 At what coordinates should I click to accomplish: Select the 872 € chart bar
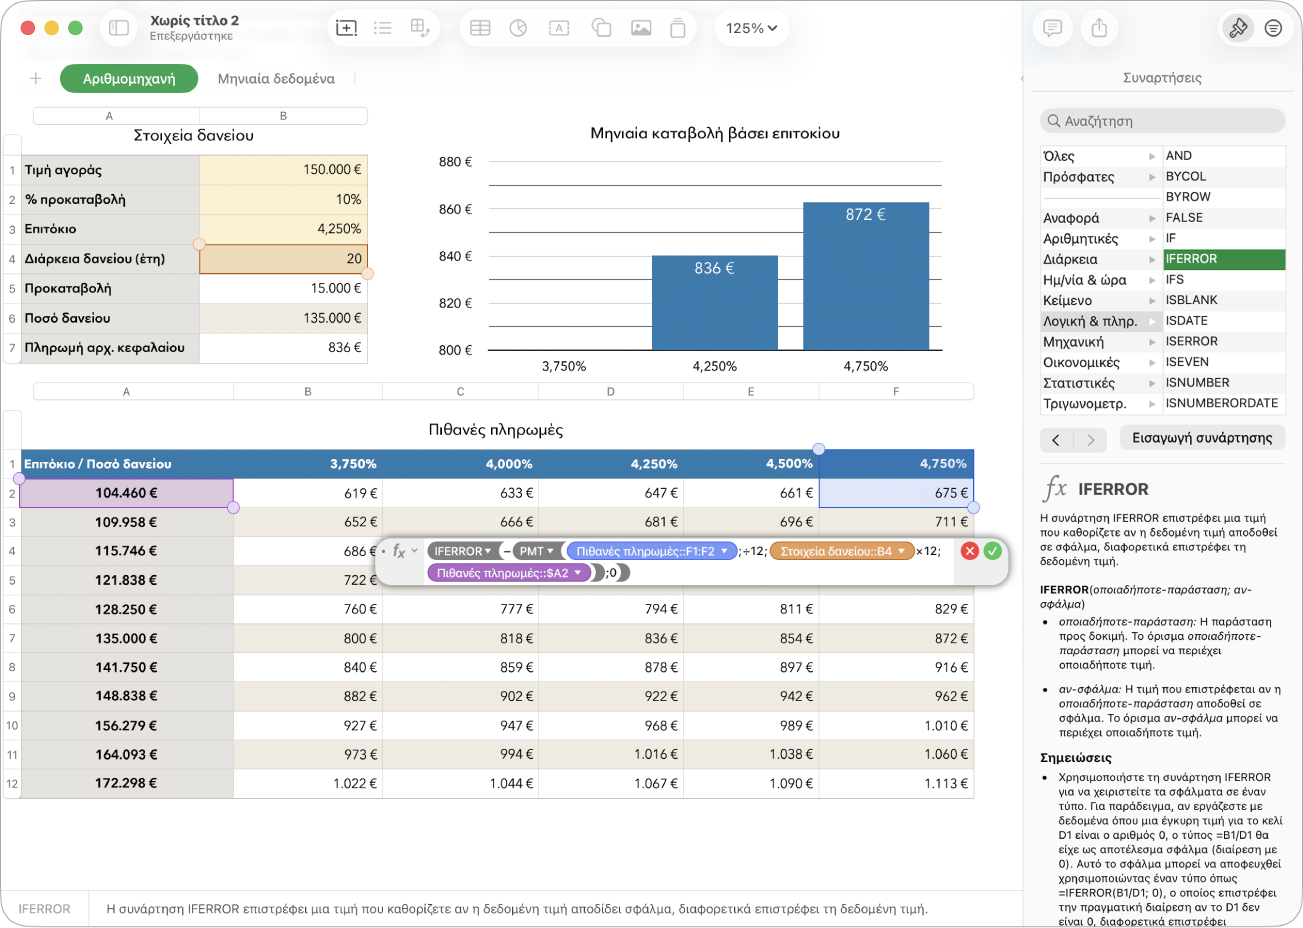coord(866,276)
